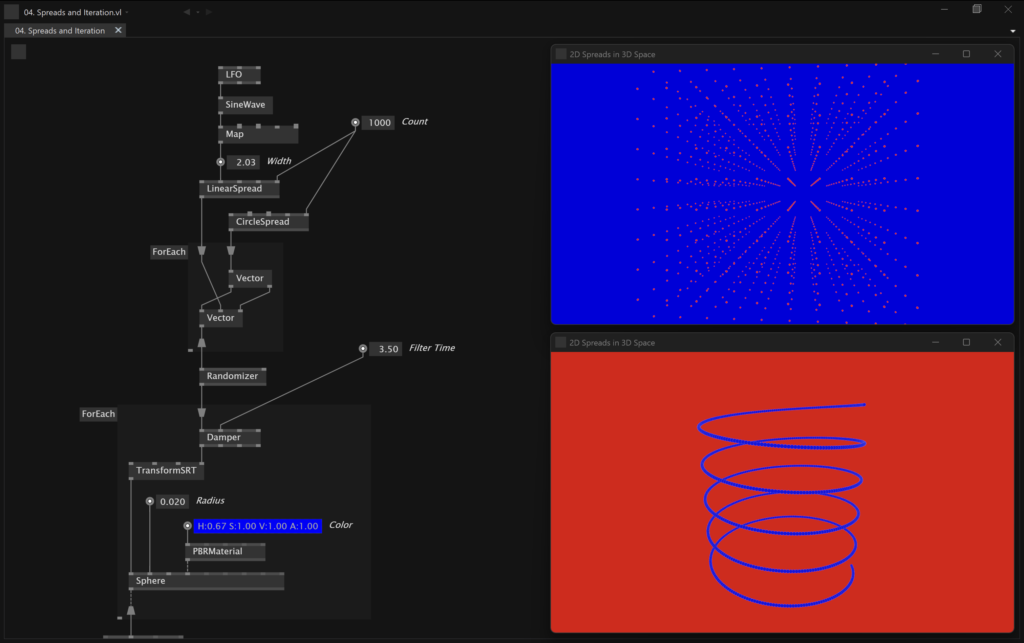Navigate forward with the right arrow

click(x=207, y=11)
